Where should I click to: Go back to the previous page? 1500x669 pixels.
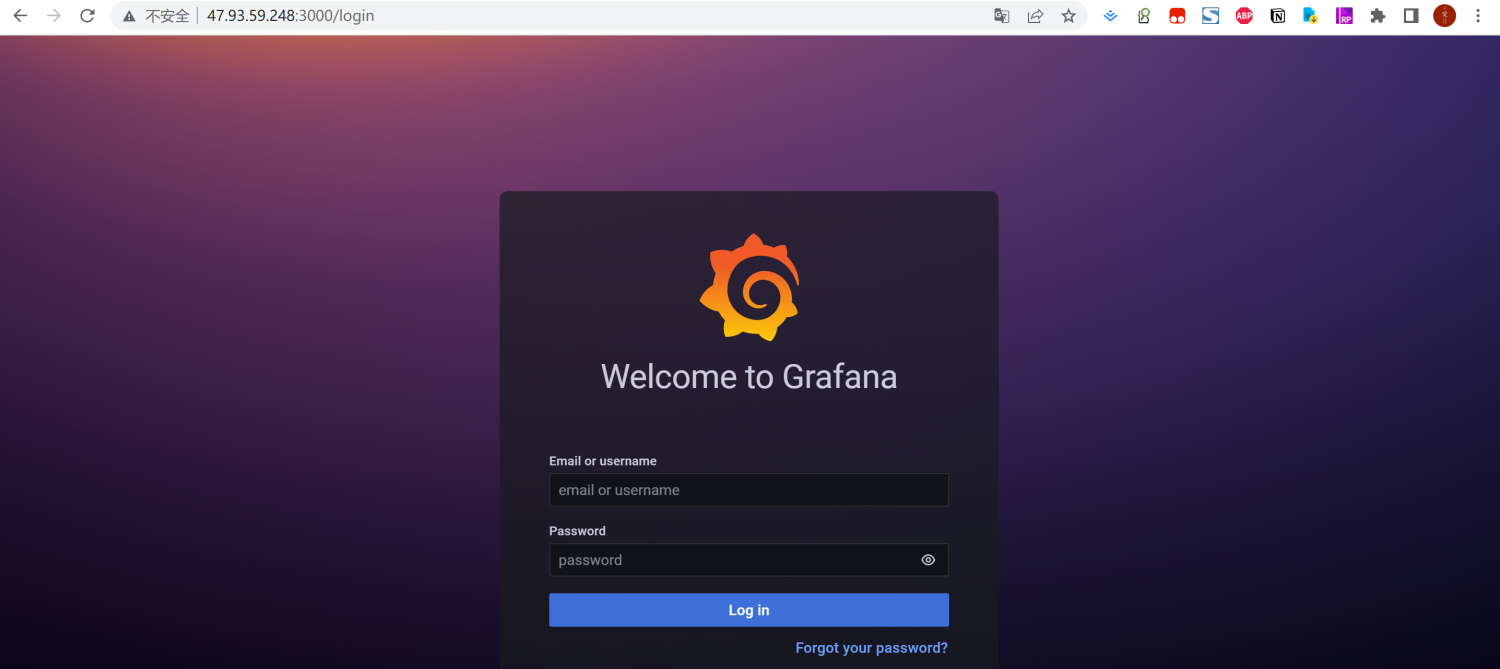tap(20, 16)
